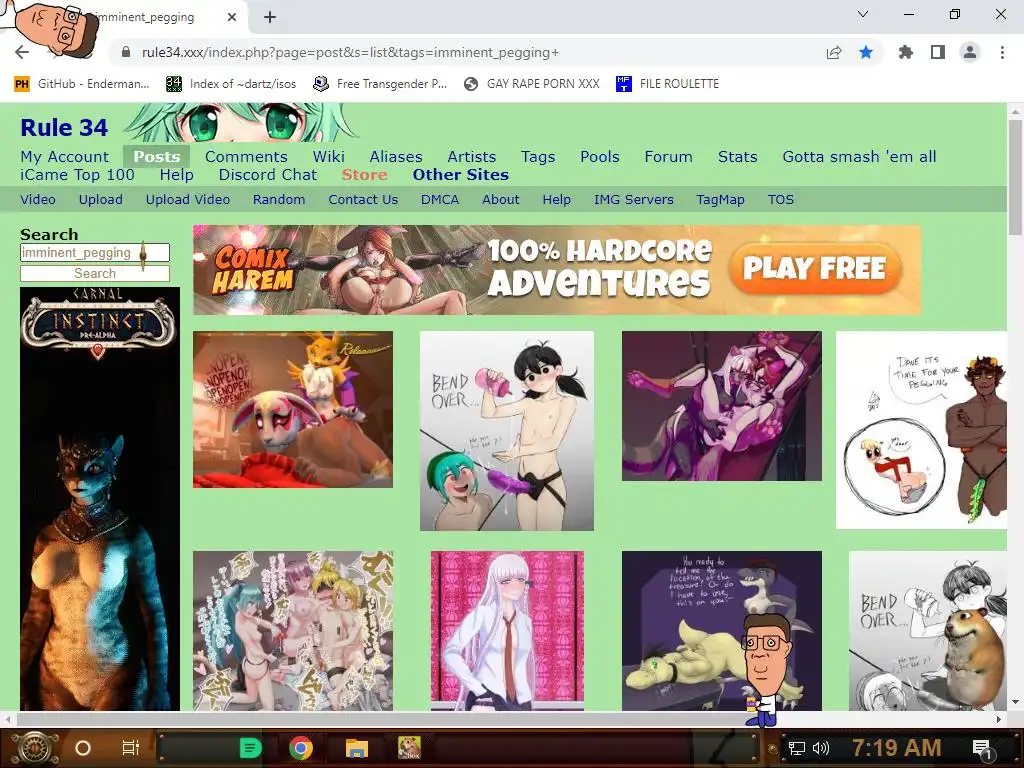Open iCame Top 100 link
The width and height of the screenshot is (1024, 768).
tap(77, 175)
